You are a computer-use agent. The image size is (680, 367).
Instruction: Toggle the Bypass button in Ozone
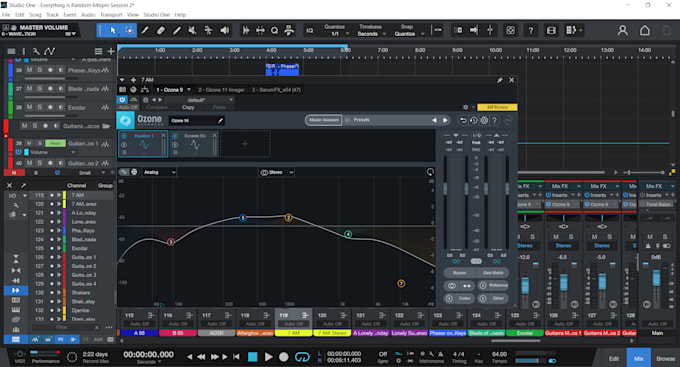(x=460, y=273)
